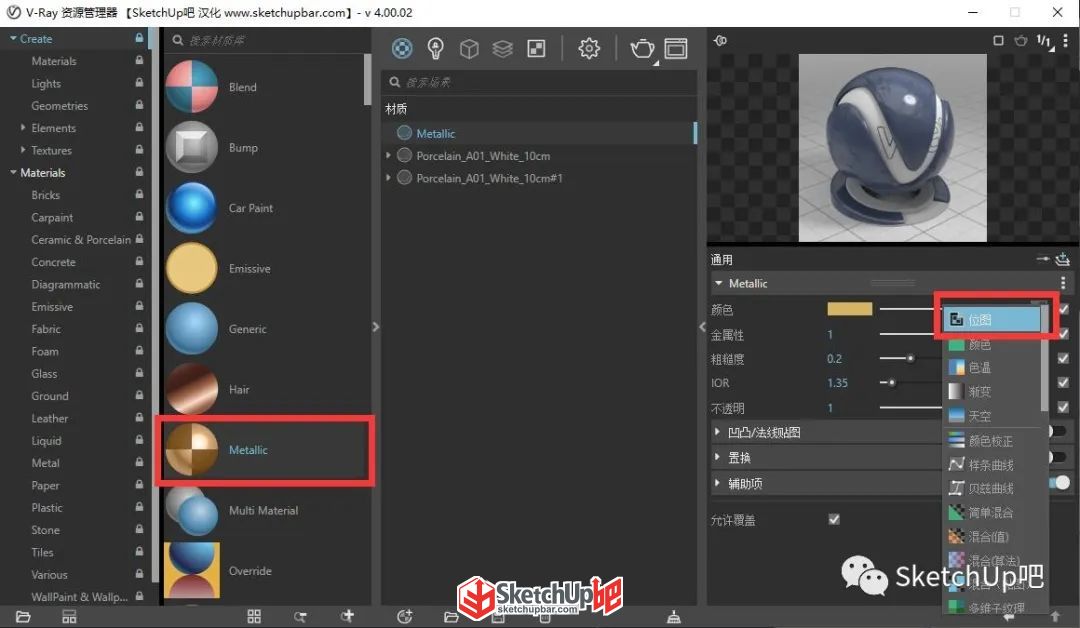The height and width of the screenshot is (628, 1080).
Task: Select the Glass library category
Action: tap(44, 373)
